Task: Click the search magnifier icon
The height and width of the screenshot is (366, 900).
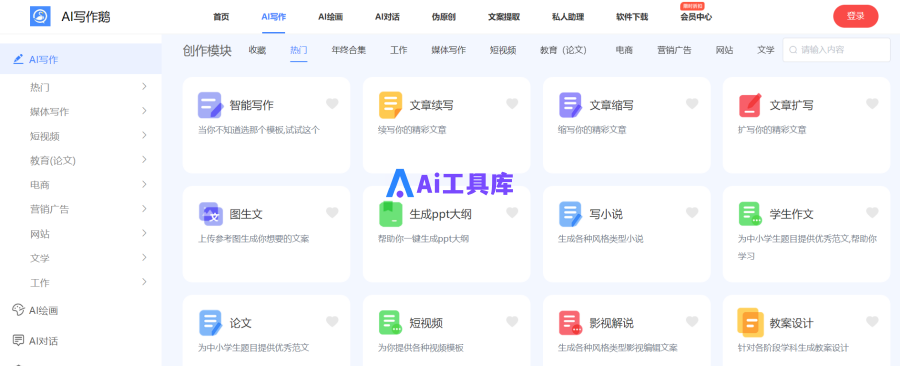Action: click(x=794, y=50)
